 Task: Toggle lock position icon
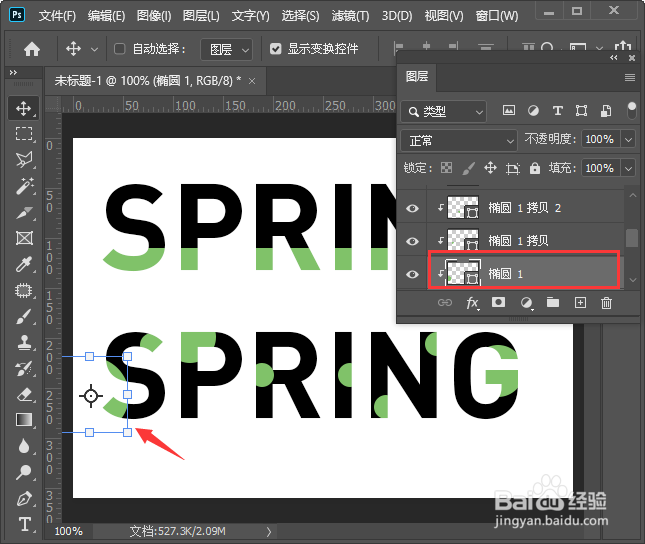(490, 168)
